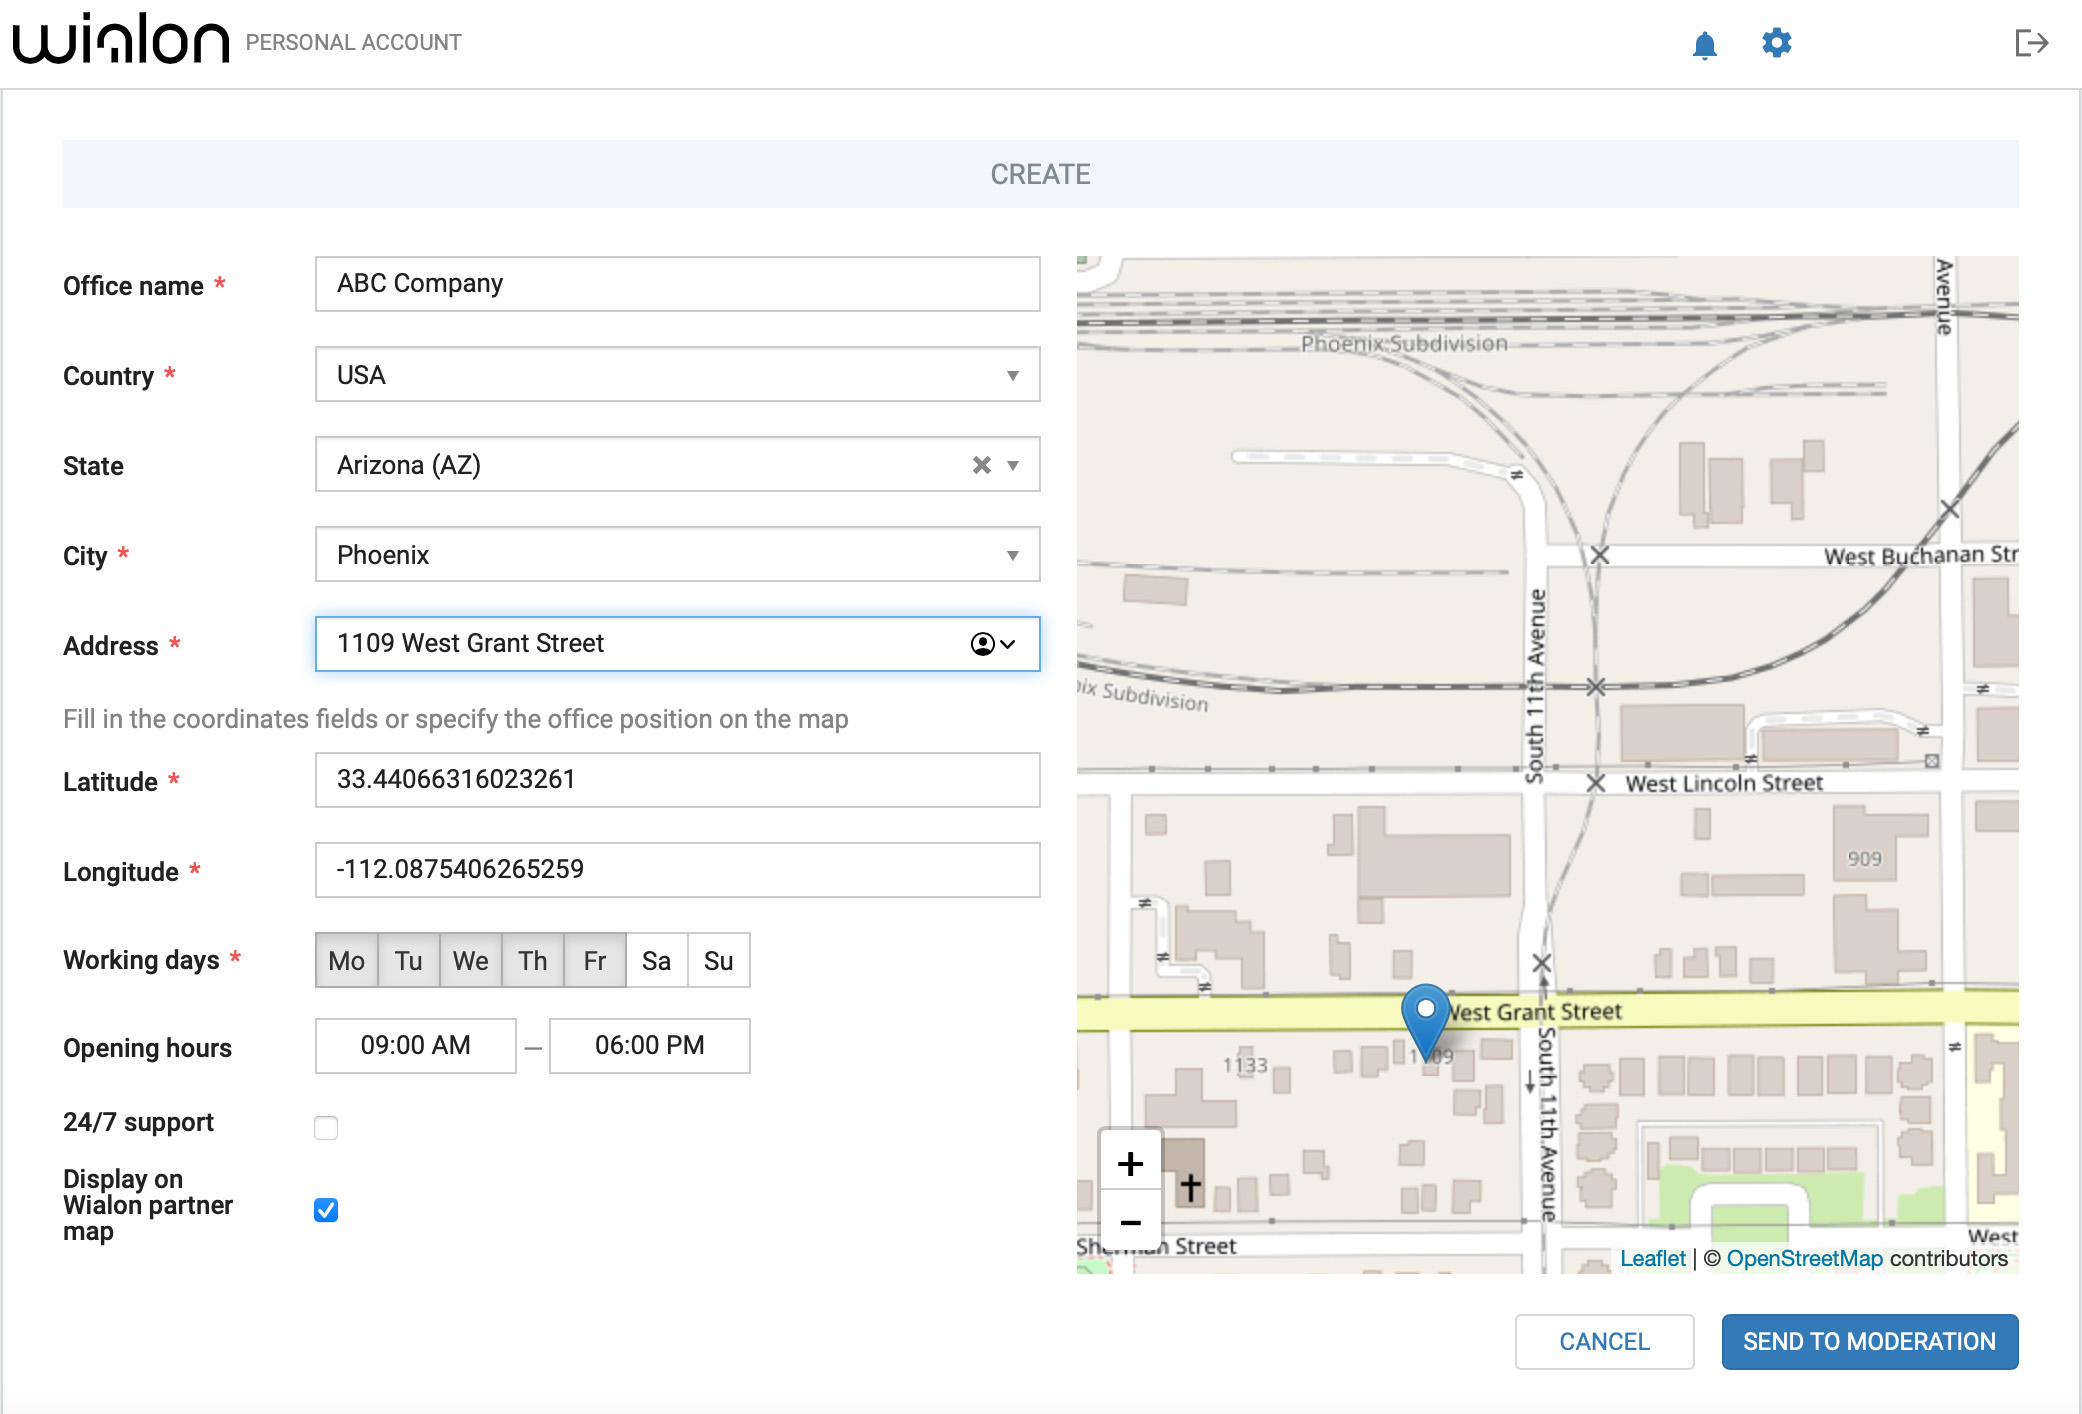Click the Latitude input field
Viewport: 2082px width, 1414px height.
click(677, 780)
